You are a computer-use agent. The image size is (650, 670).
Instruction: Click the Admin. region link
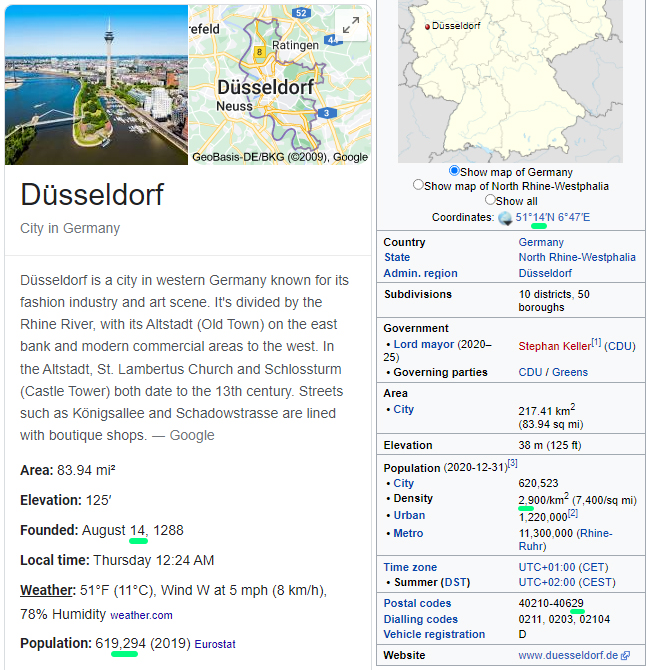(421, 273)
